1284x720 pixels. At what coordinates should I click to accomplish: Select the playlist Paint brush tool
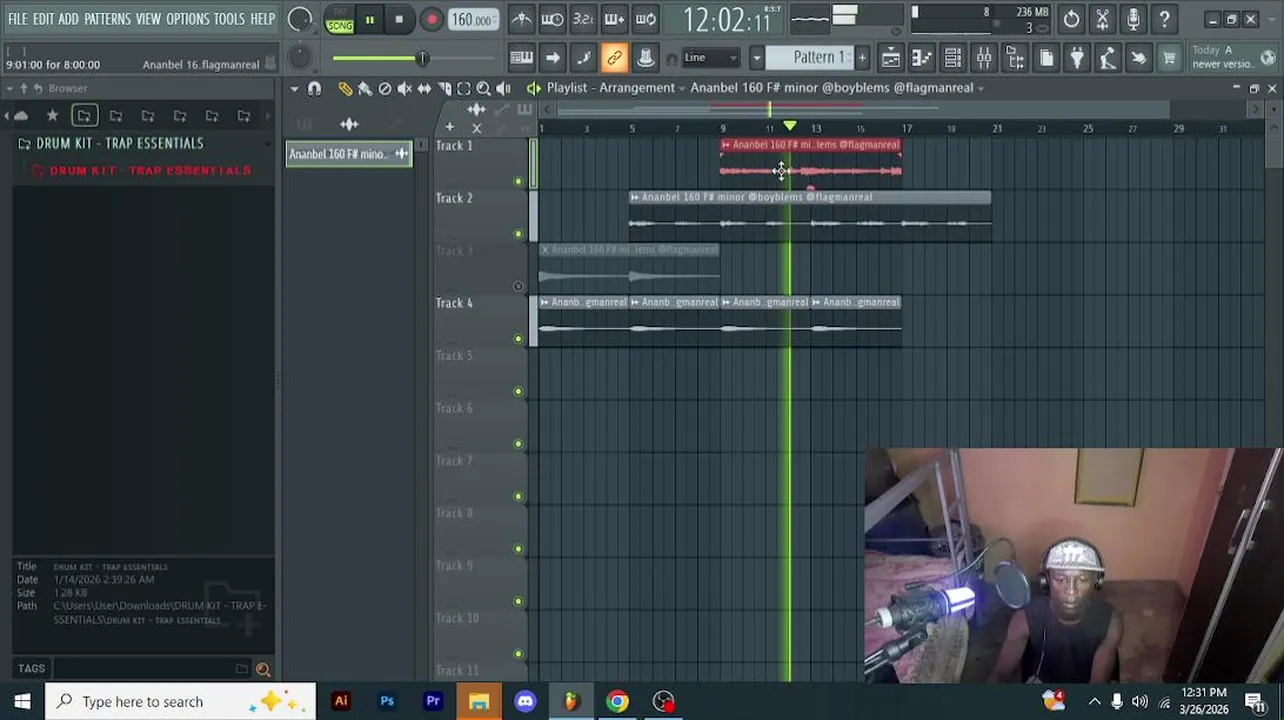click(x=365, y=89)
